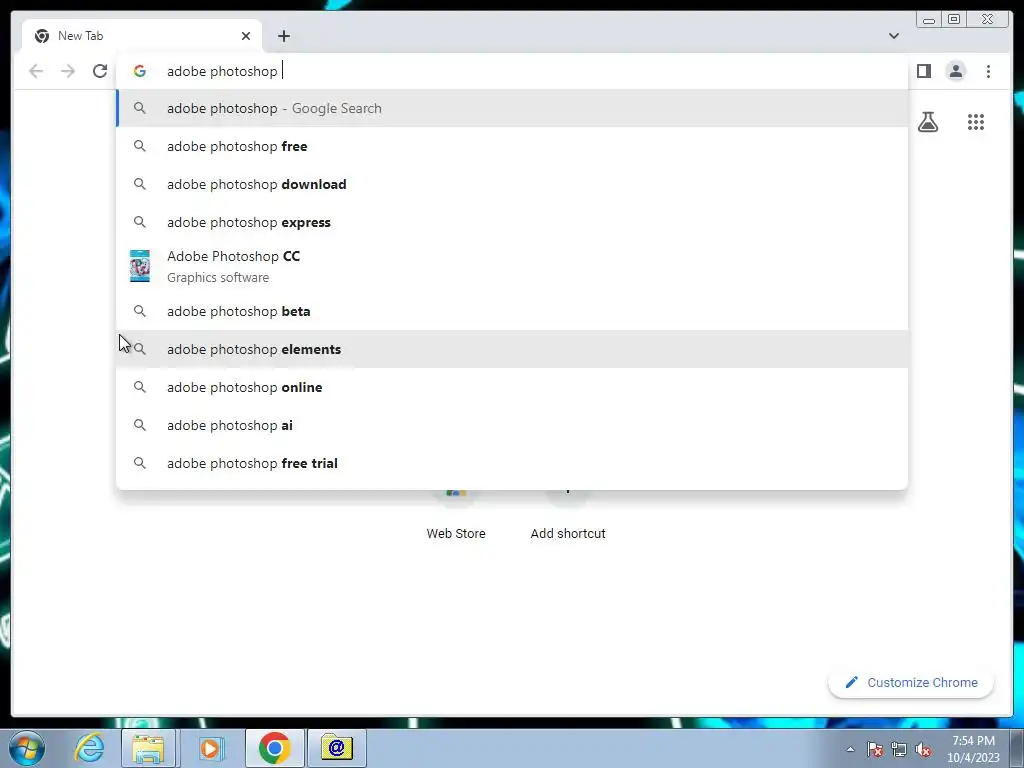Launch Internet Explorer from taskbar
This screenshot has width=1024, height=768.
pyautogui.click(x=89, y=748)
